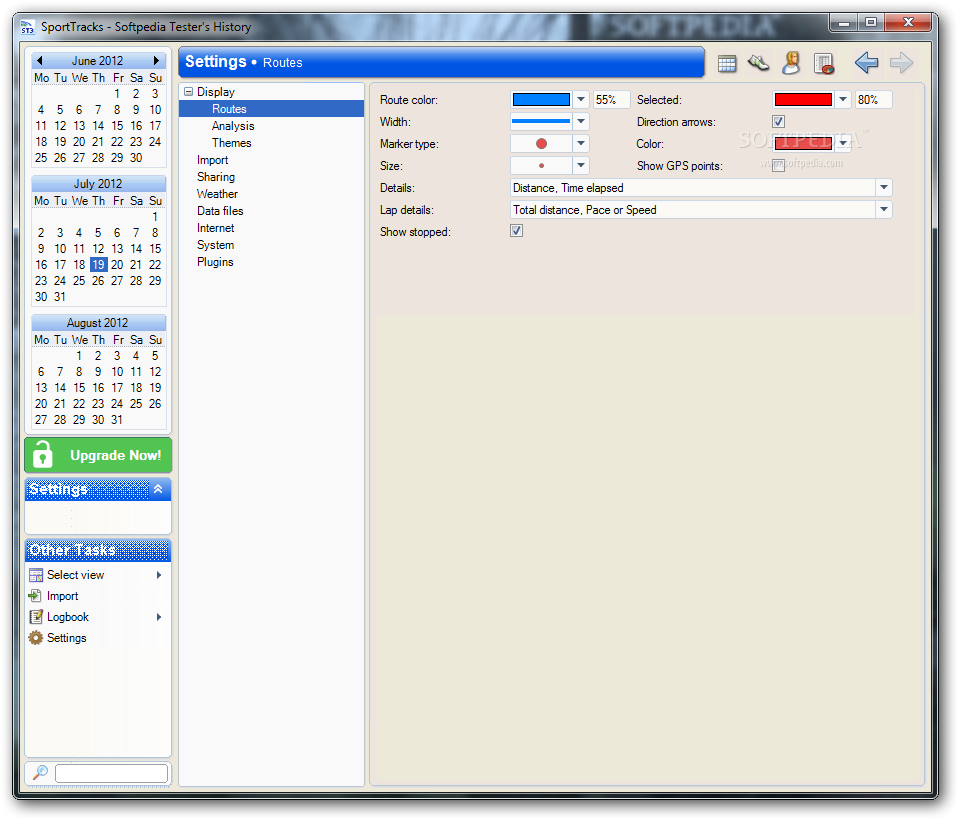Click the Import task icon
The image size is (959, 820).
click(35, 596)
